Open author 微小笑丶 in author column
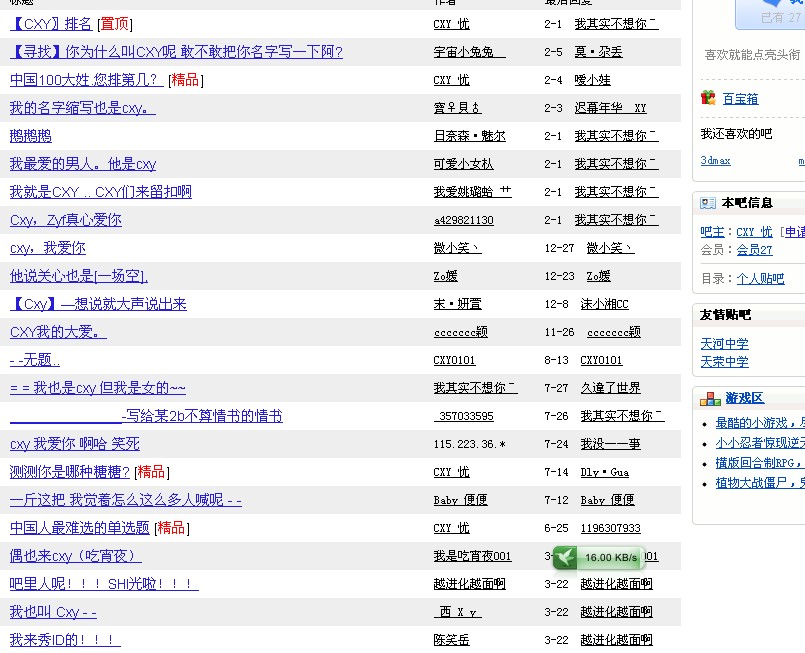The width and height of the screenshot is (805, 653). pos(457,248)
